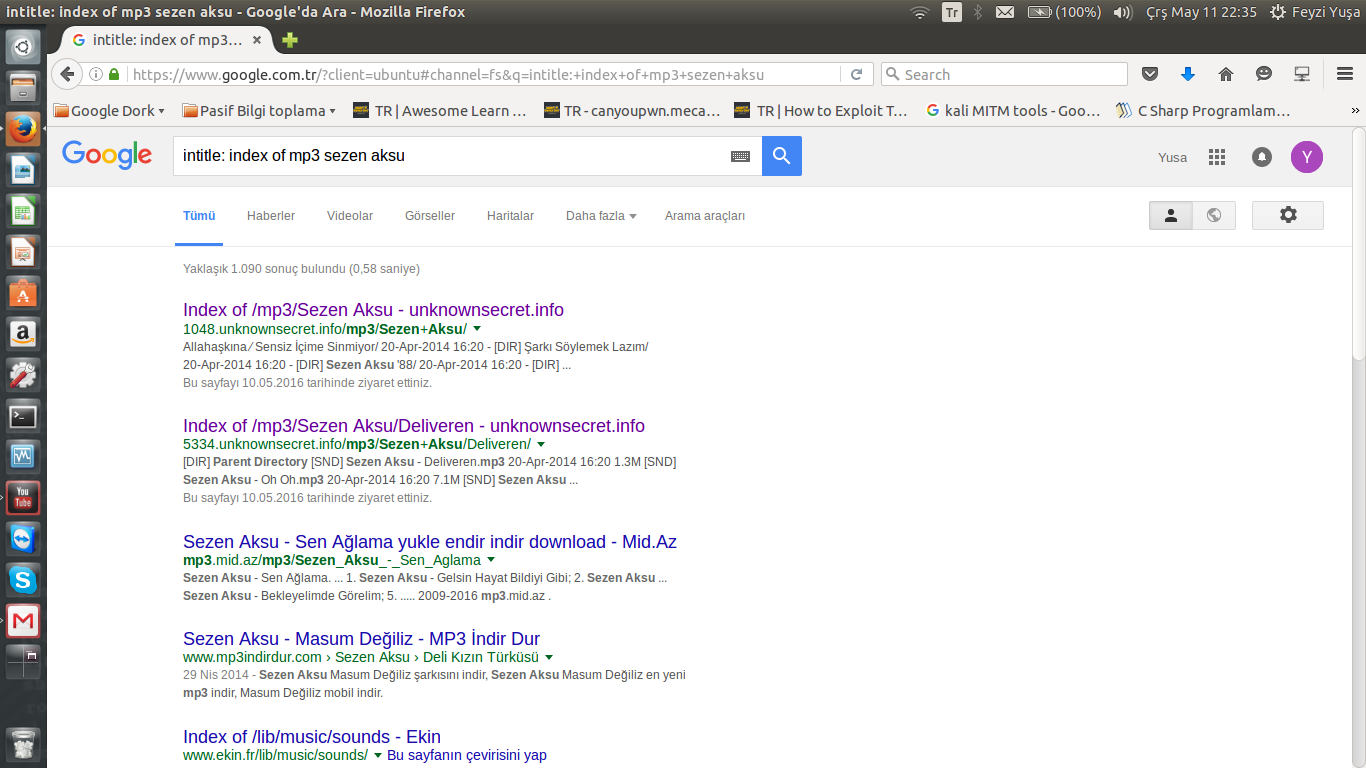The width and height of the screenshot is (1366, 768).
Task: Open Sezen Aksu Masum Değiliz result
Action: [361, 639]
